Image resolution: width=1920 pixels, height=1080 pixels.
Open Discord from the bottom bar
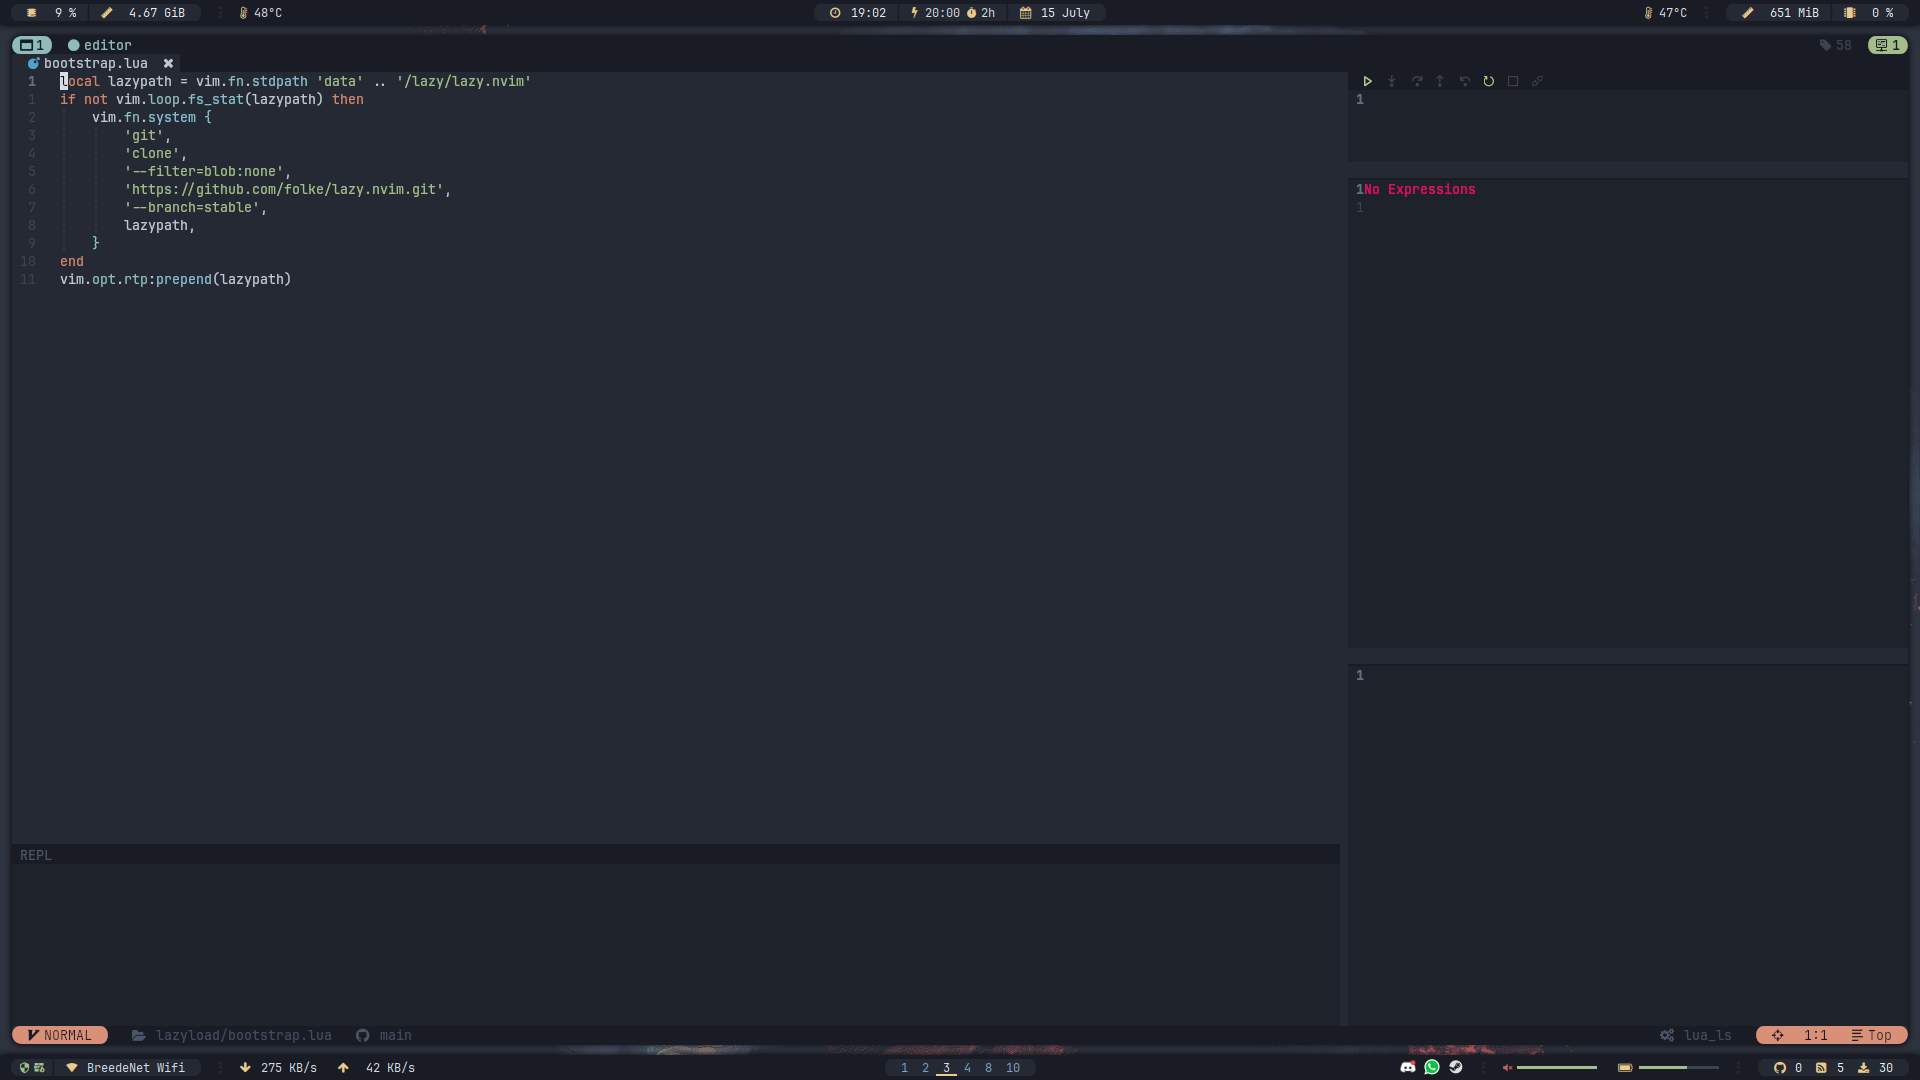tap(1408, 1067)
